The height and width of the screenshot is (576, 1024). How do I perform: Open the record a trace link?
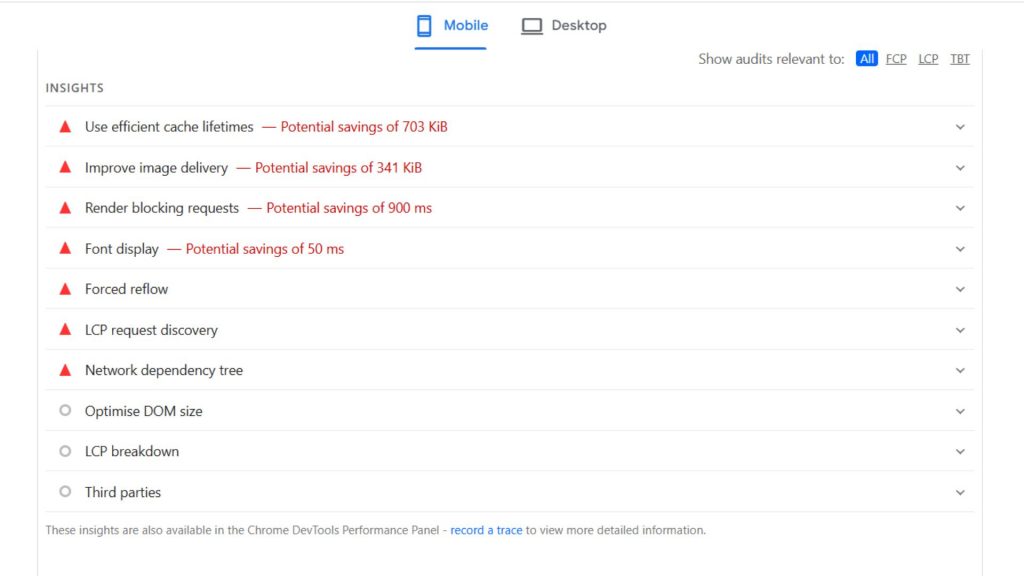click(486, 530)
